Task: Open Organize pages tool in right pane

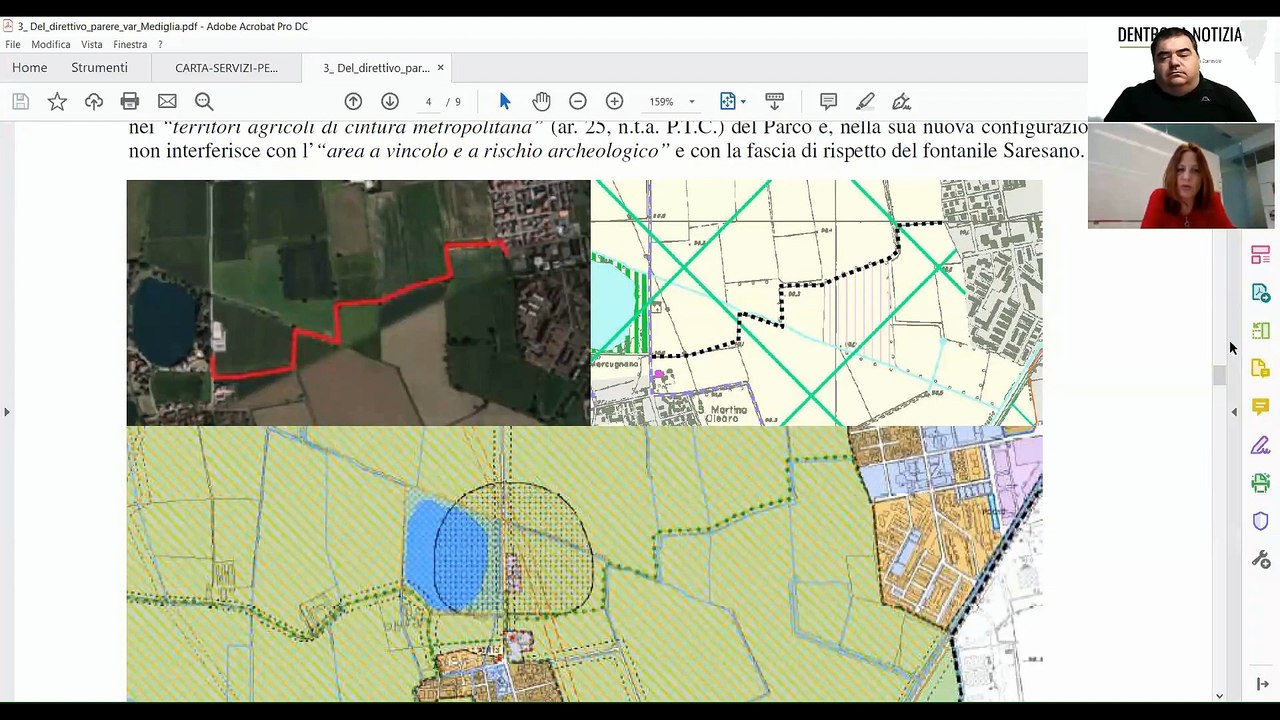Action: (x=1260, y=255)
